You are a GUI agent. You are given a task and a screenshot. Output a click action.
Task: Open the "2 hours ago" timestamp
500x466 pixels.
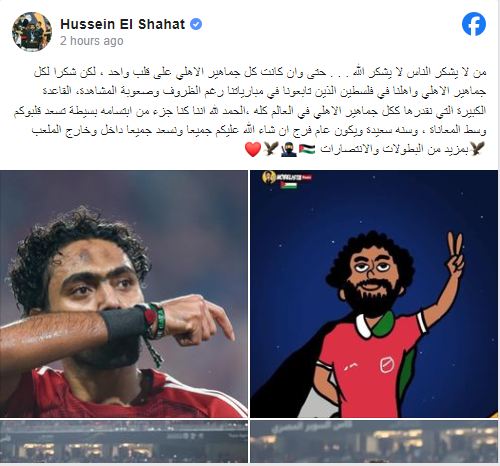click(92, 41)
